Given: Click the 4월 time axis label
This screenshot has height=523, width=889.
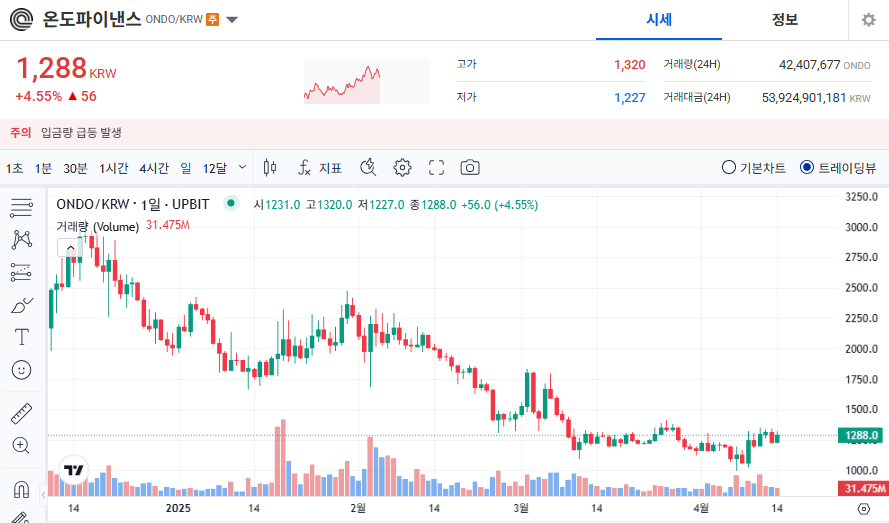Looking at the screenshot, I should click(x=701, y=508).
